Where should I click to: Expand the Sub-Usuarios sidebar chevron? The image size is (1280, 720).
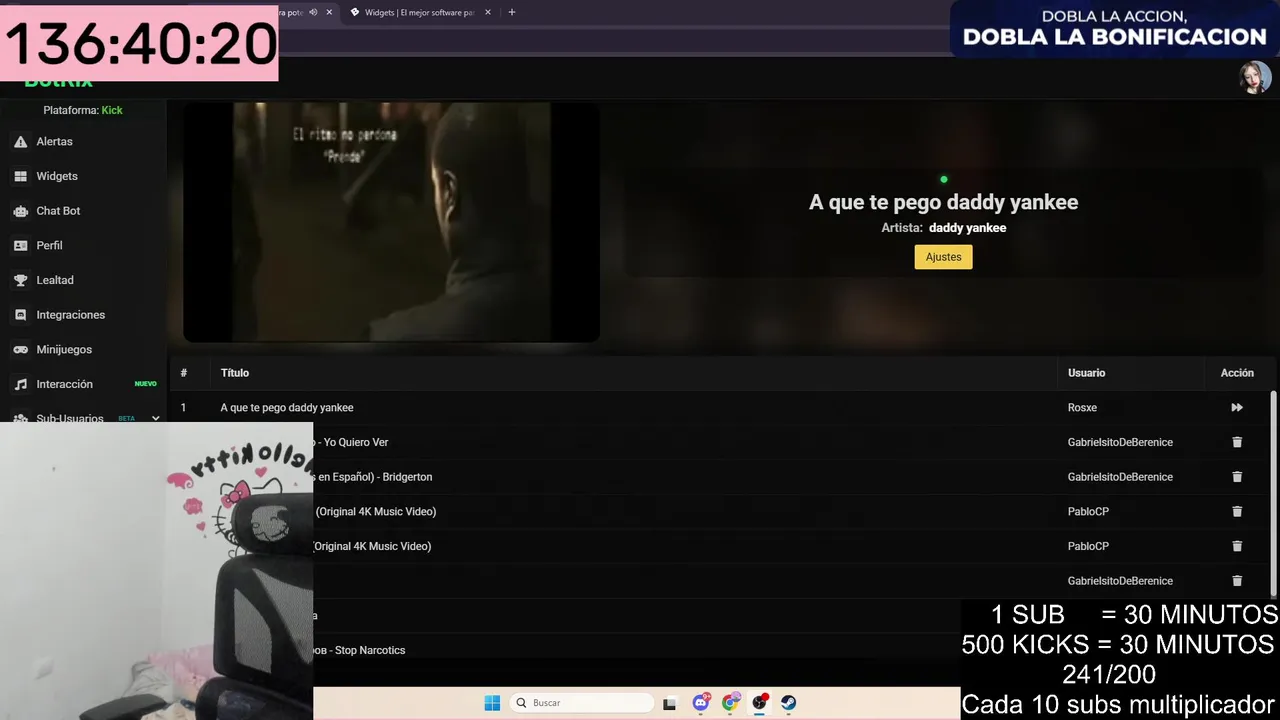(155, 418)
